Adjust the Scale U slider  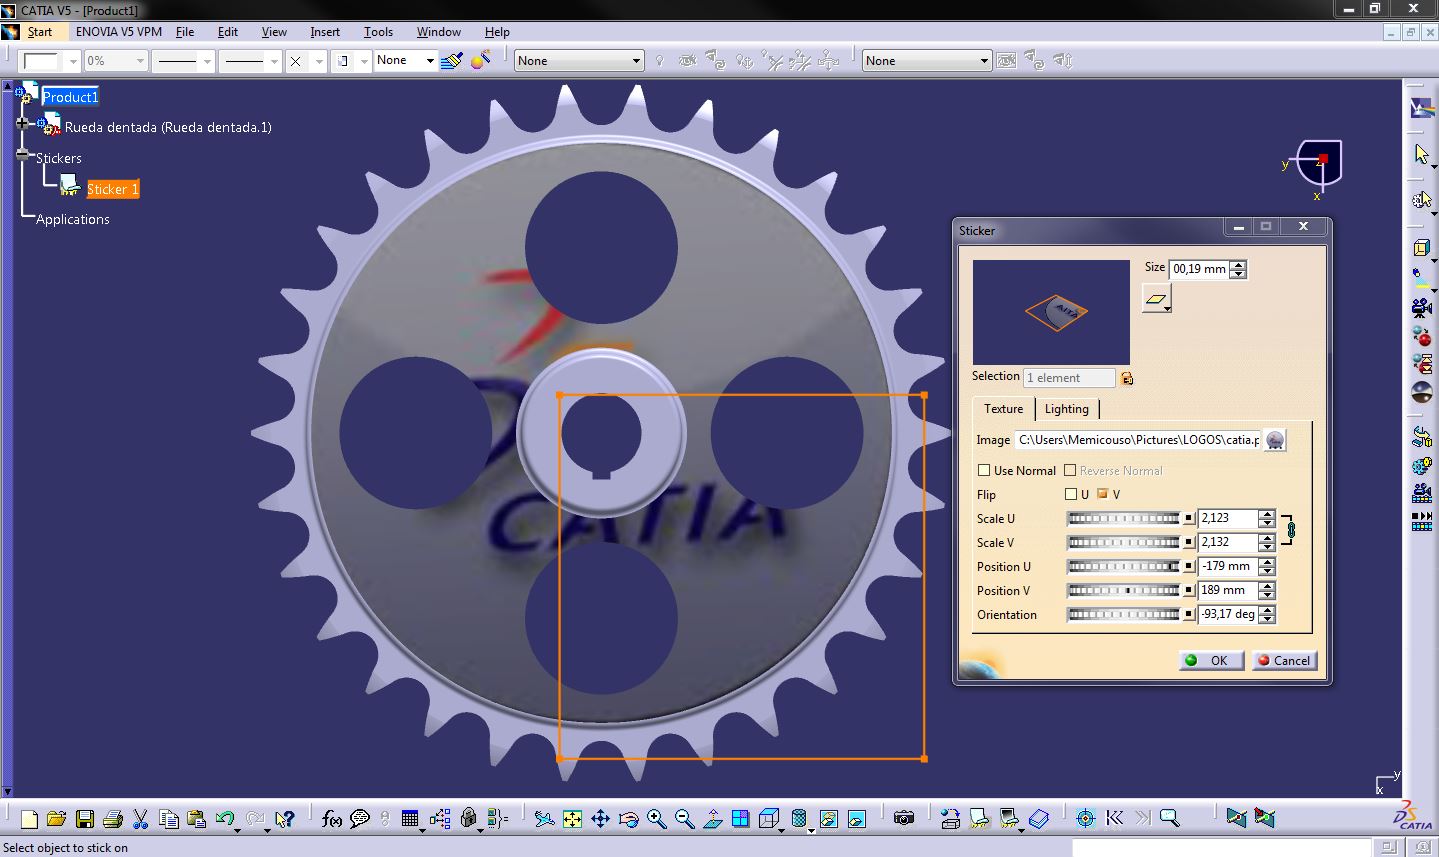pos(1124,518)
